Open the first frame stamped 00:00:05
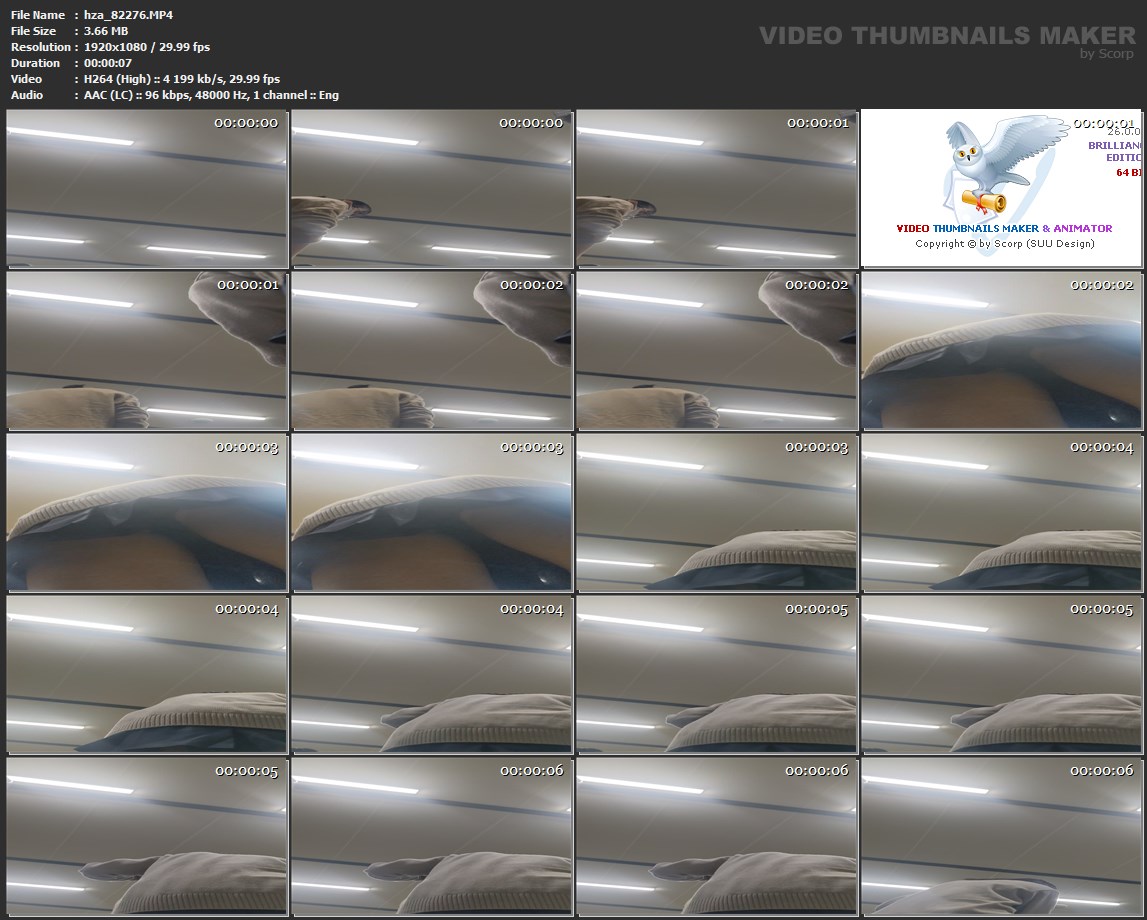Image resolution: width=1147 pixels, height=920 pixels. pos(716,674)
